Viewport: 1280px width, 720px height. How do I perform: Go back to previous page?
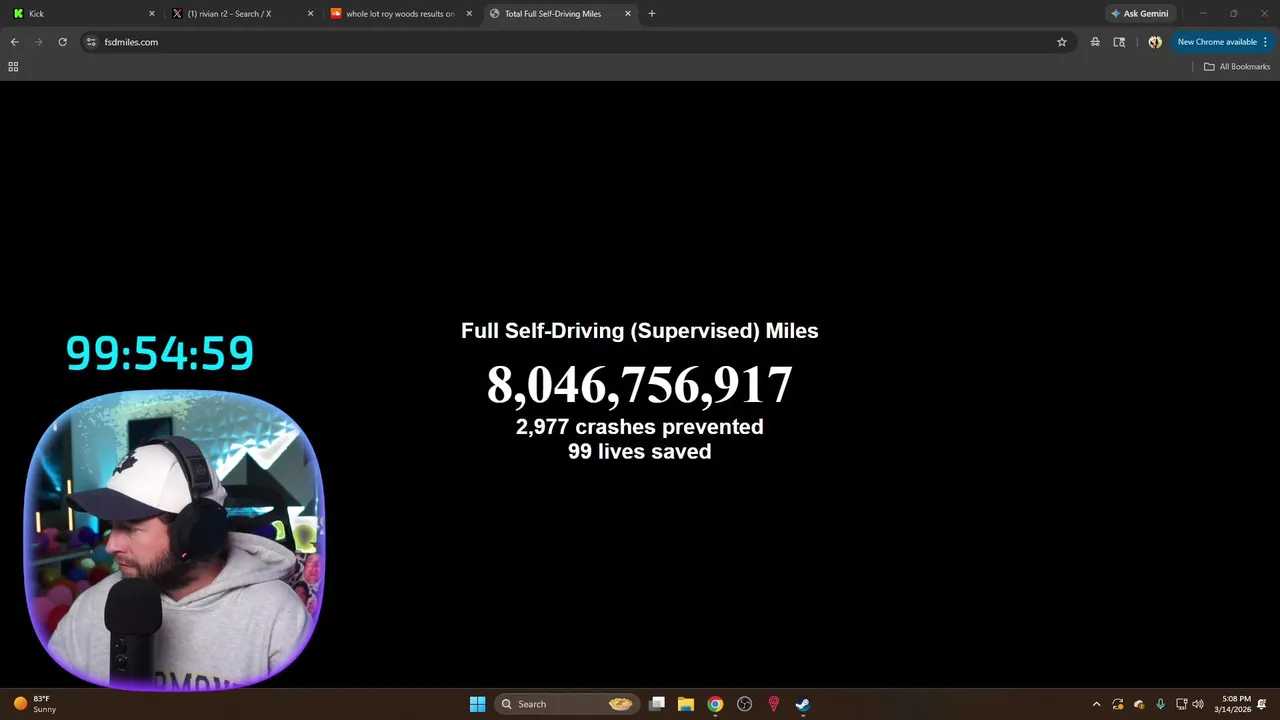pyautogui.click(x=14, y=42)
